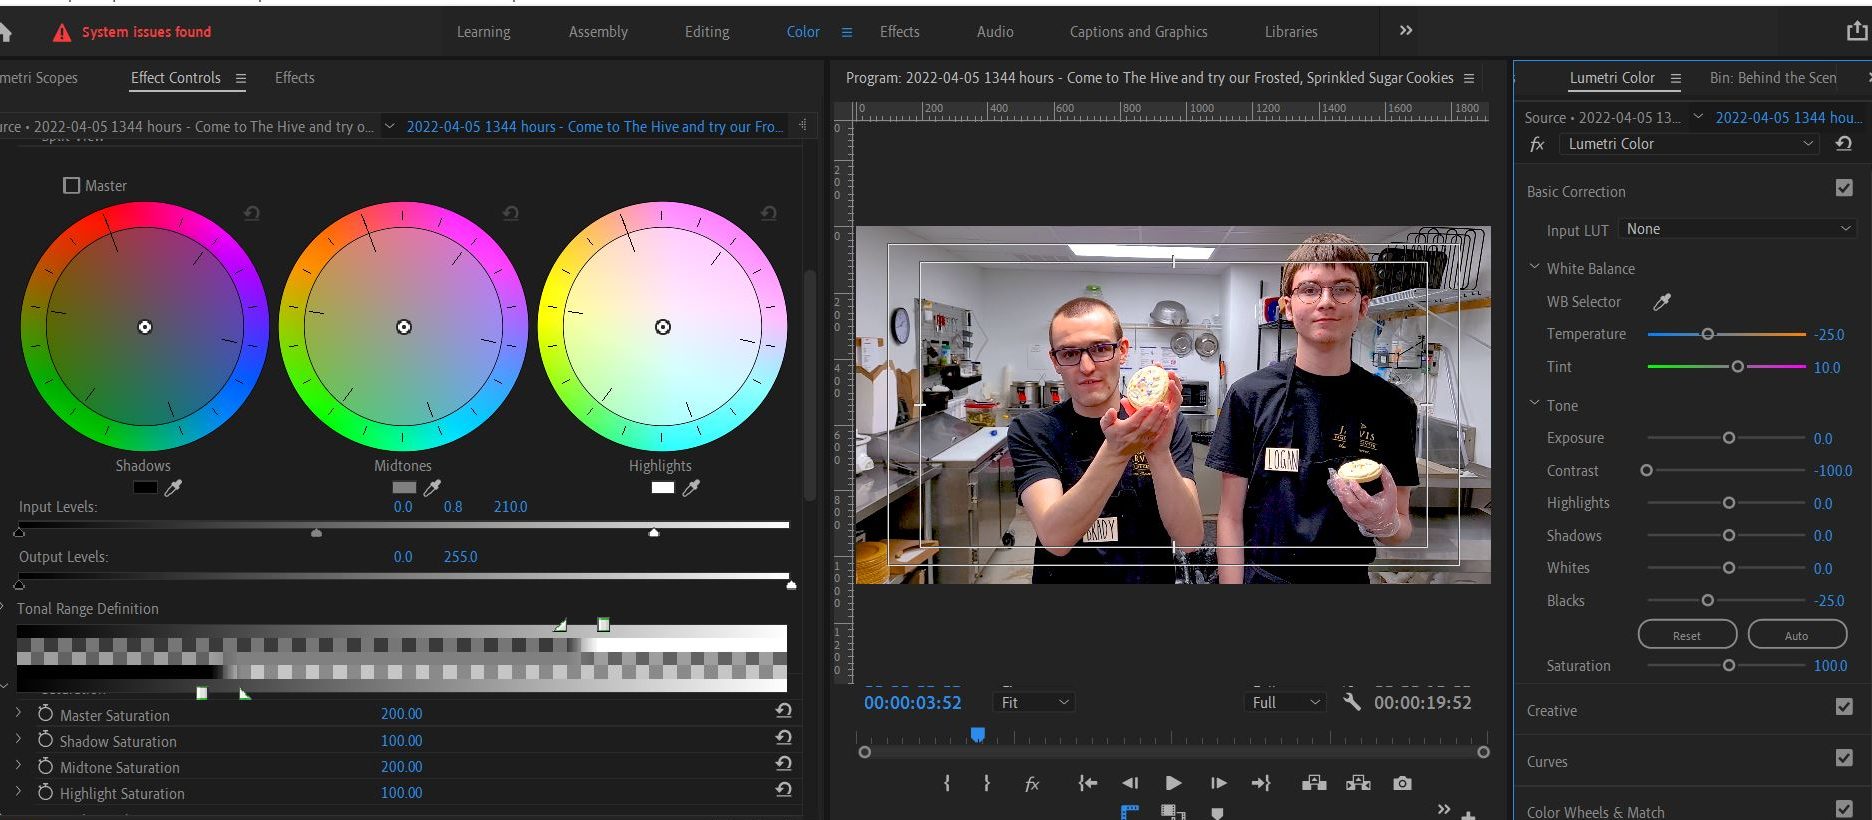The height and width of the screenshot is (820, 1872).
Task: Reset the Master Saturation value
Action: tap(783, 711)
